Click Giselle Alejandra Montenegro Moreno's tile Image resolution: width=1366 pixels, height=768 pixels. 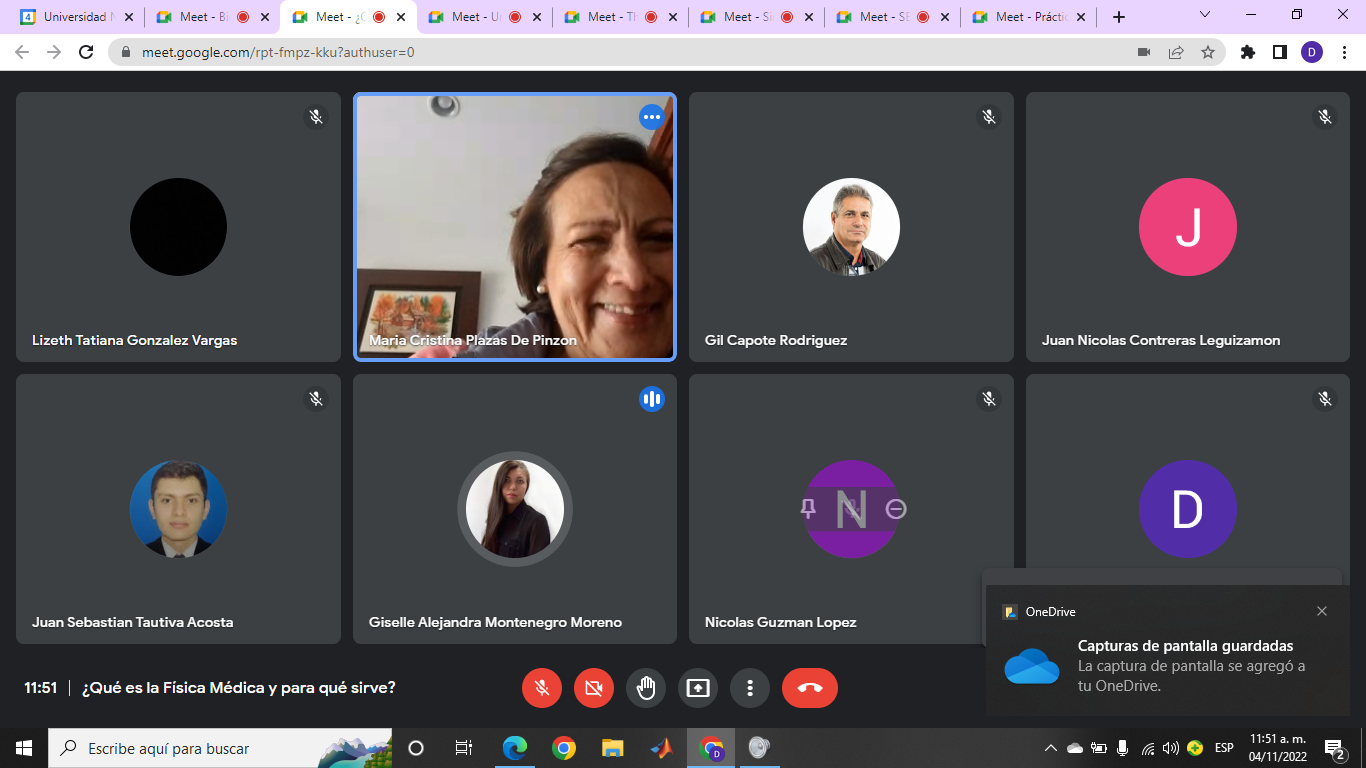pyautogui.click(x=514, y=509)
